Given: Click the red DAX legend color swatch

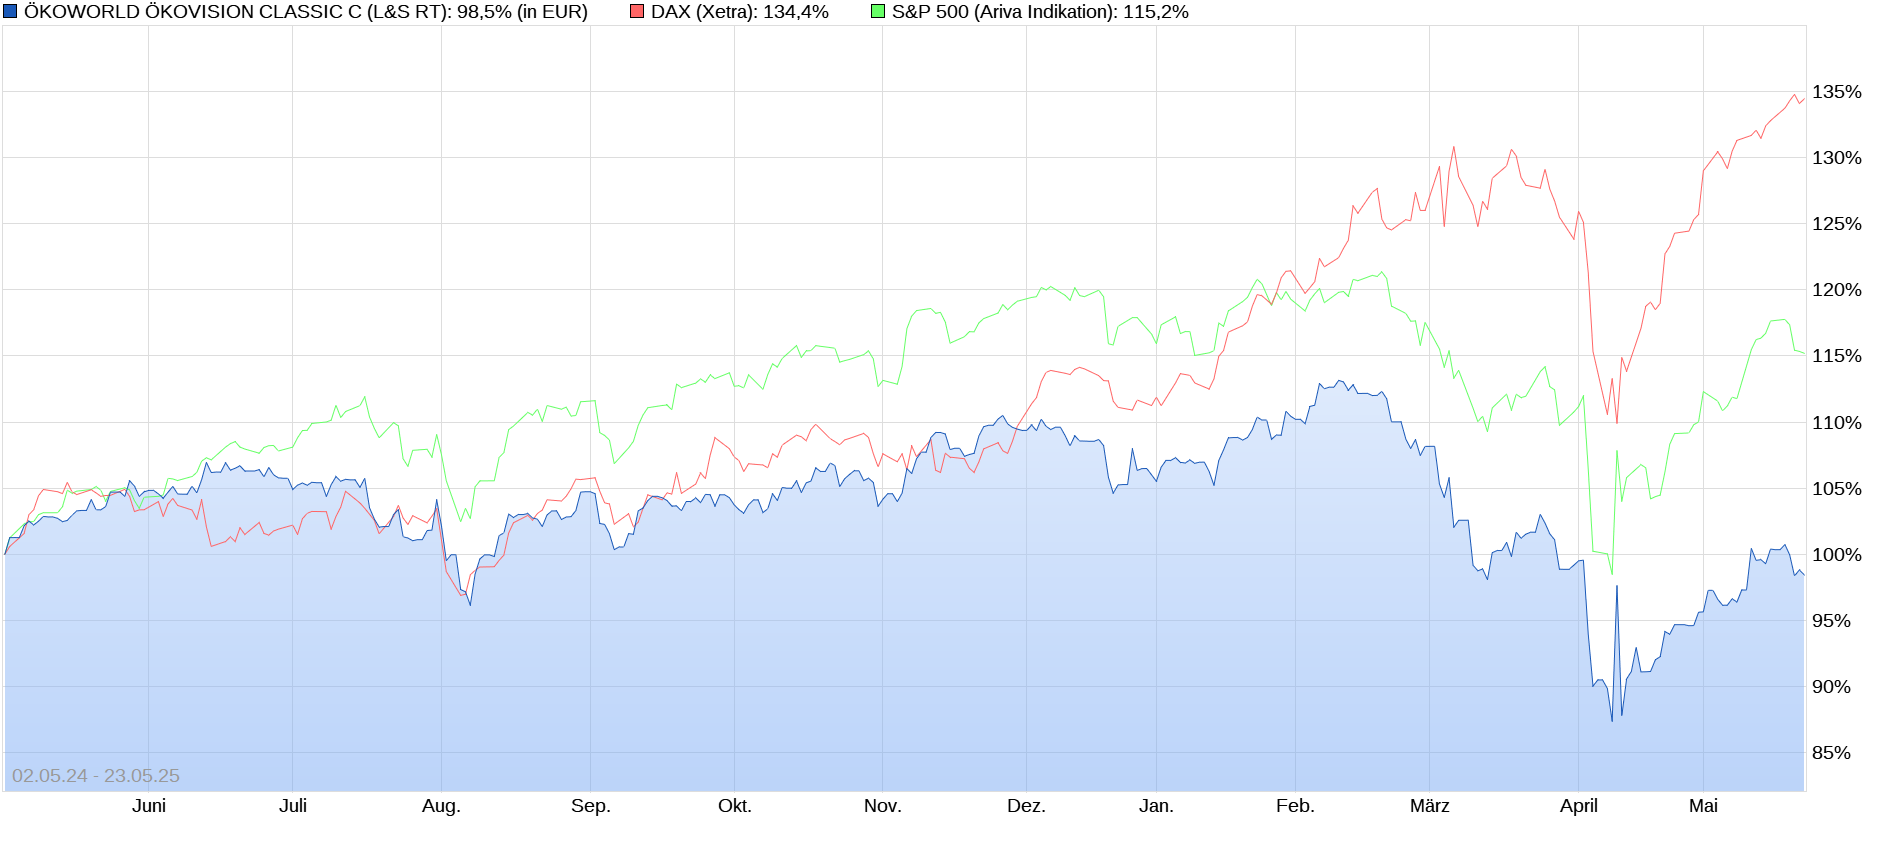Looking at the screenshot, I should (637, 12).
